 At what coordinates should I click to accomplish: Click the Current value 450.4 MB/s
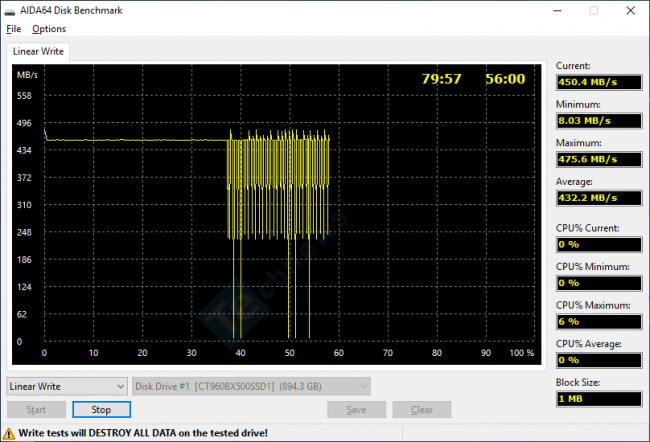[x=599, y=82]
